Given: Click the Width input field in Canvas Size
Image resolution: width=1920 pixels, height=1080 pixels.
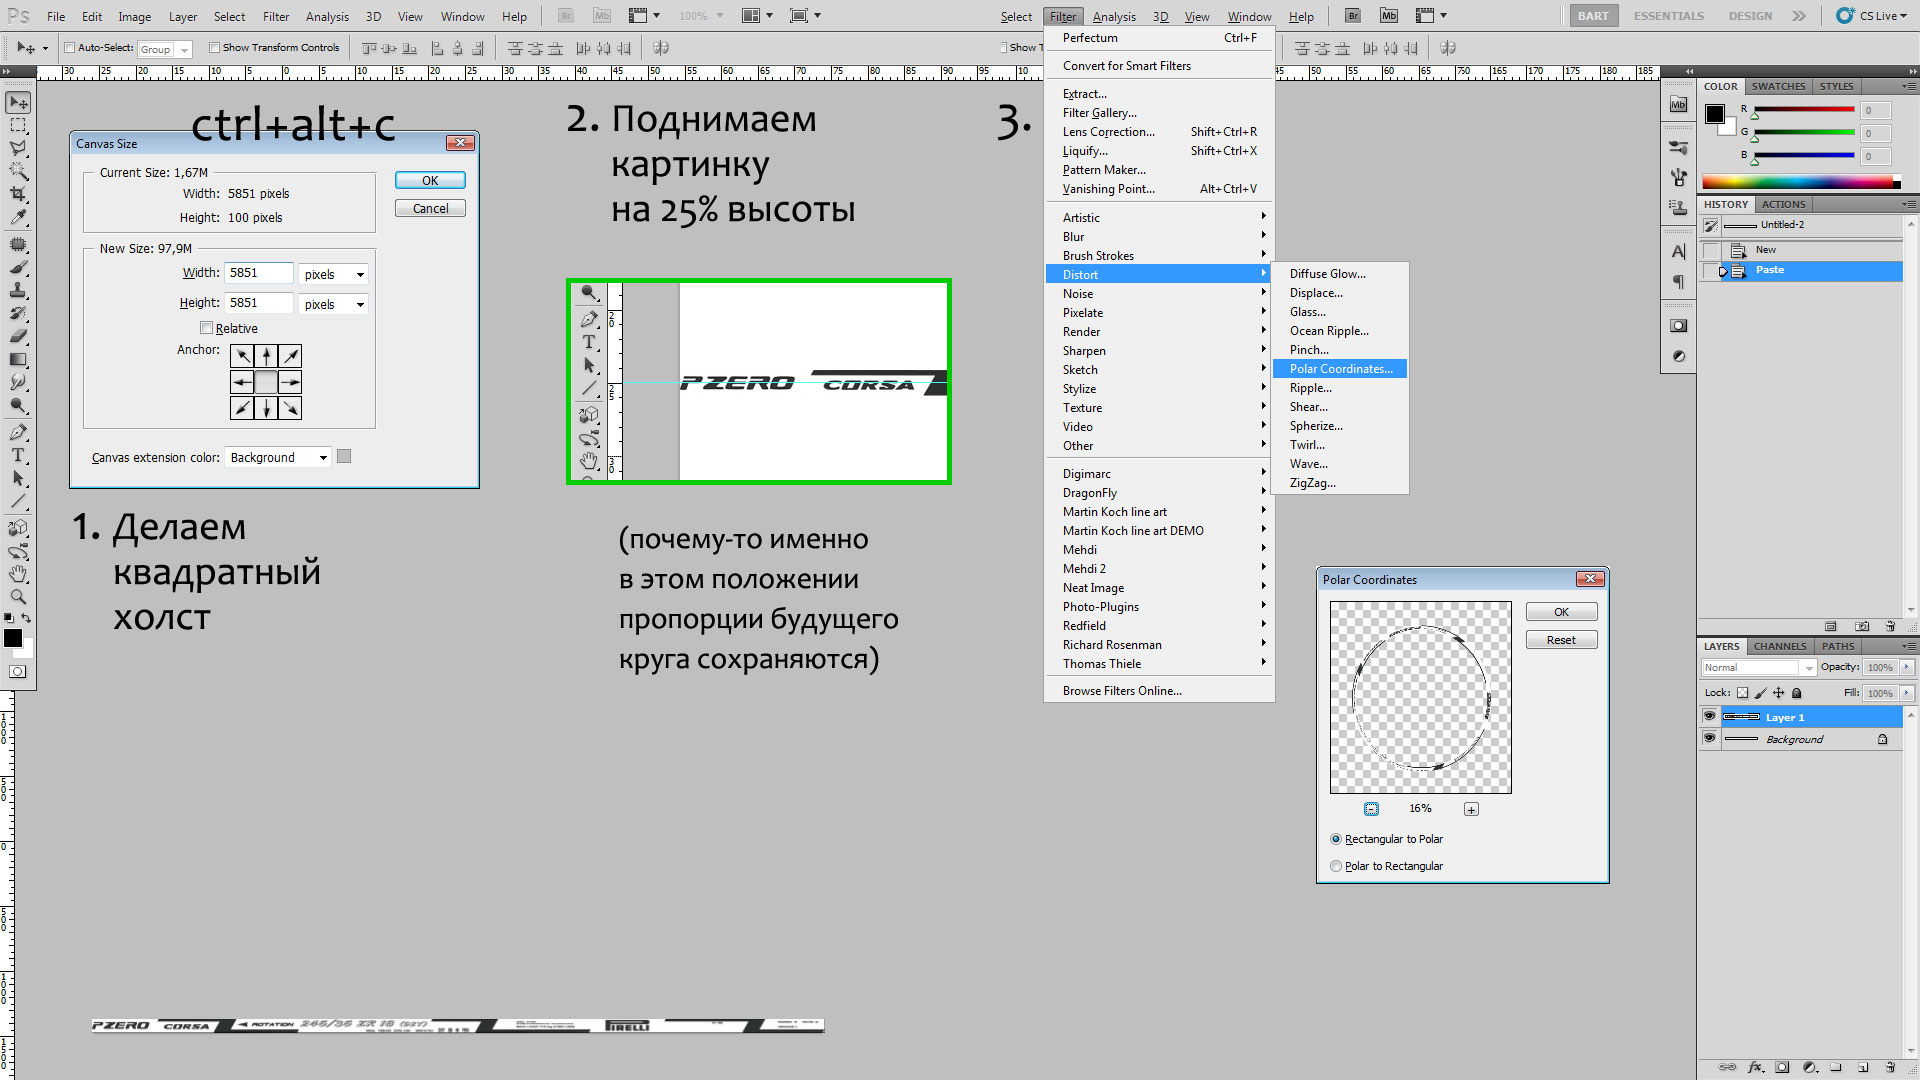Looking at the screenshot, I should [x=259, y=273].
